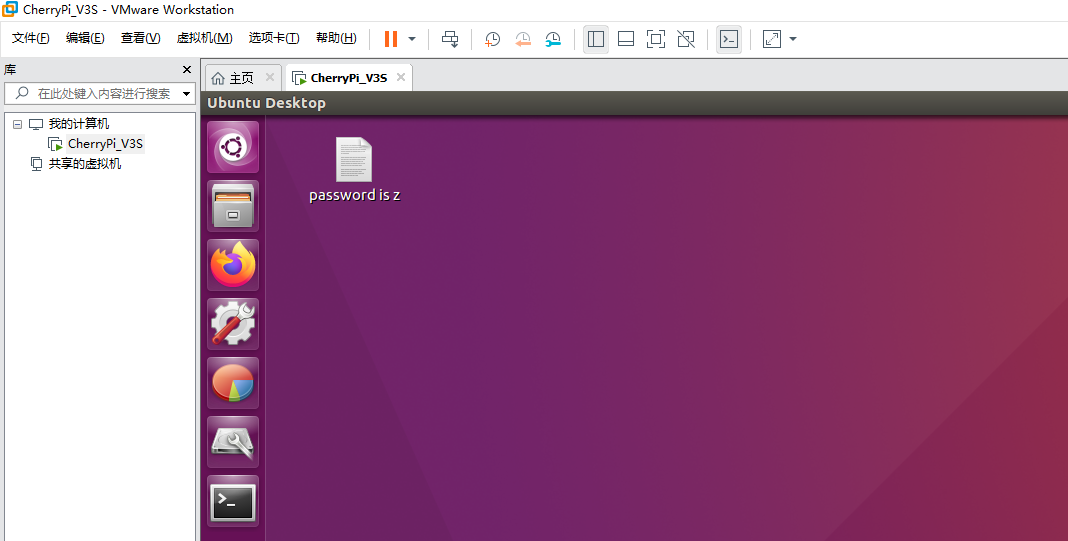1068x541 pixels.
Task: Send Ctrl+Alt+Del to the virtual machine
Action: pyautogui.click(x=450, y=39)
